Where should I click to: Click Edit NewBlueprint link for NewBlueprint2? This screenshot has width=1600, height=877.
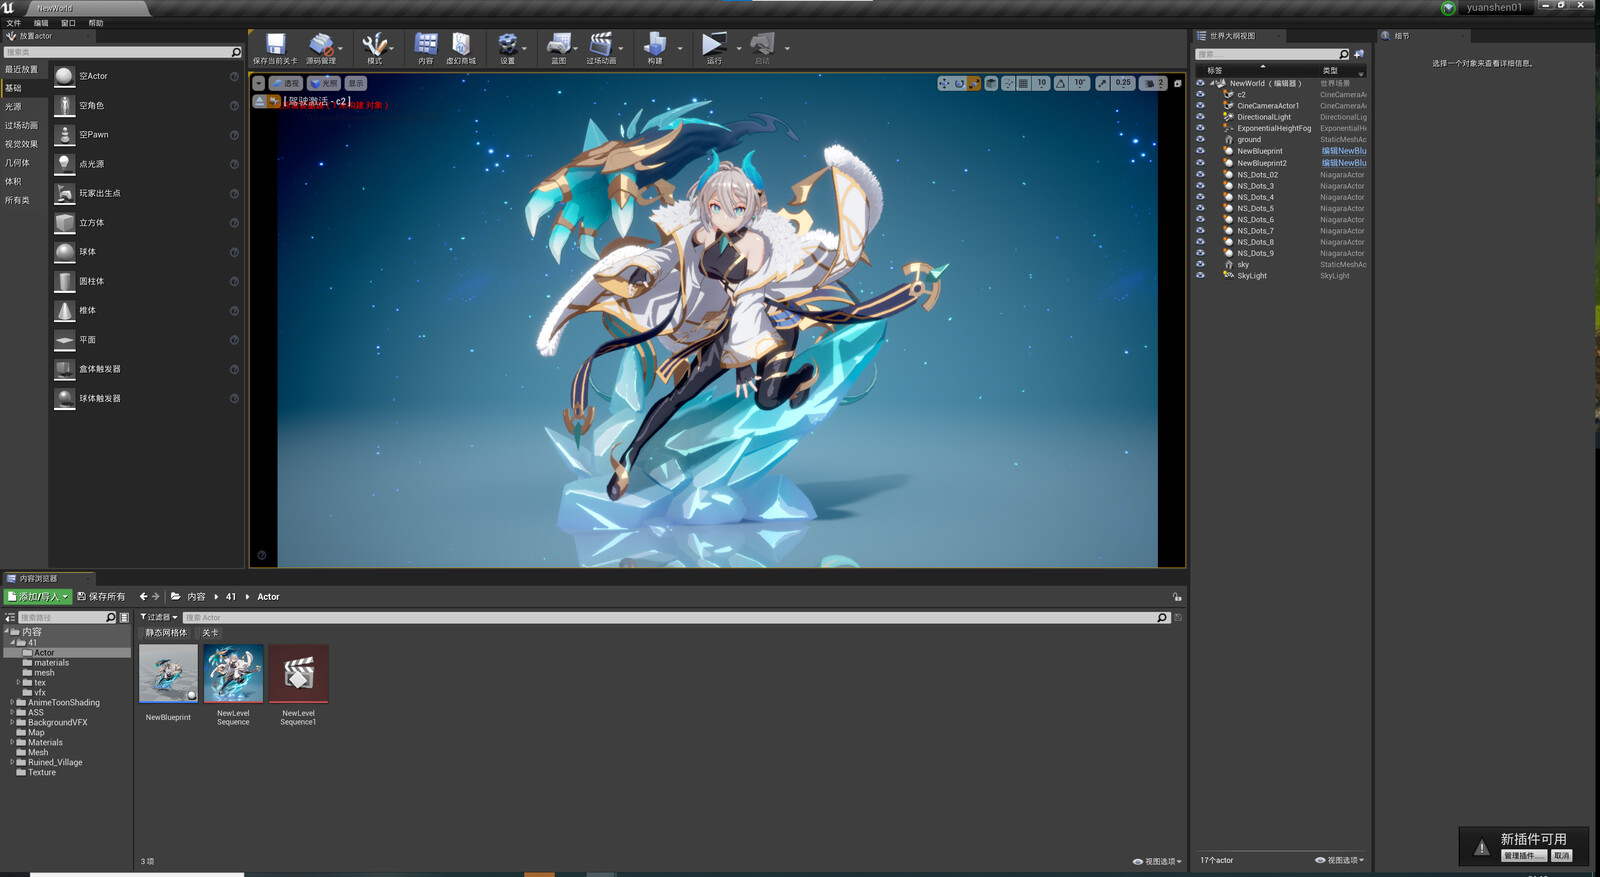click(1343, 163)
